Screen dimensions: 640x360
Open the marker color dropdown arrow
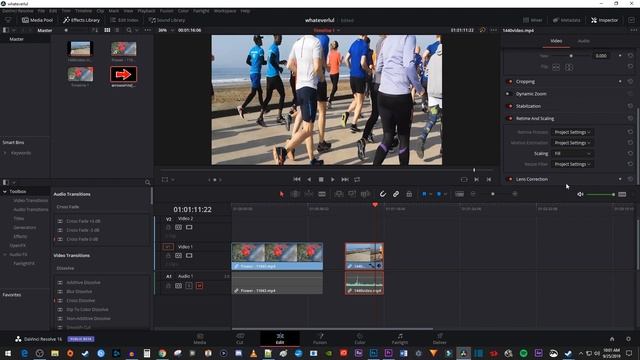click(445, 194)
